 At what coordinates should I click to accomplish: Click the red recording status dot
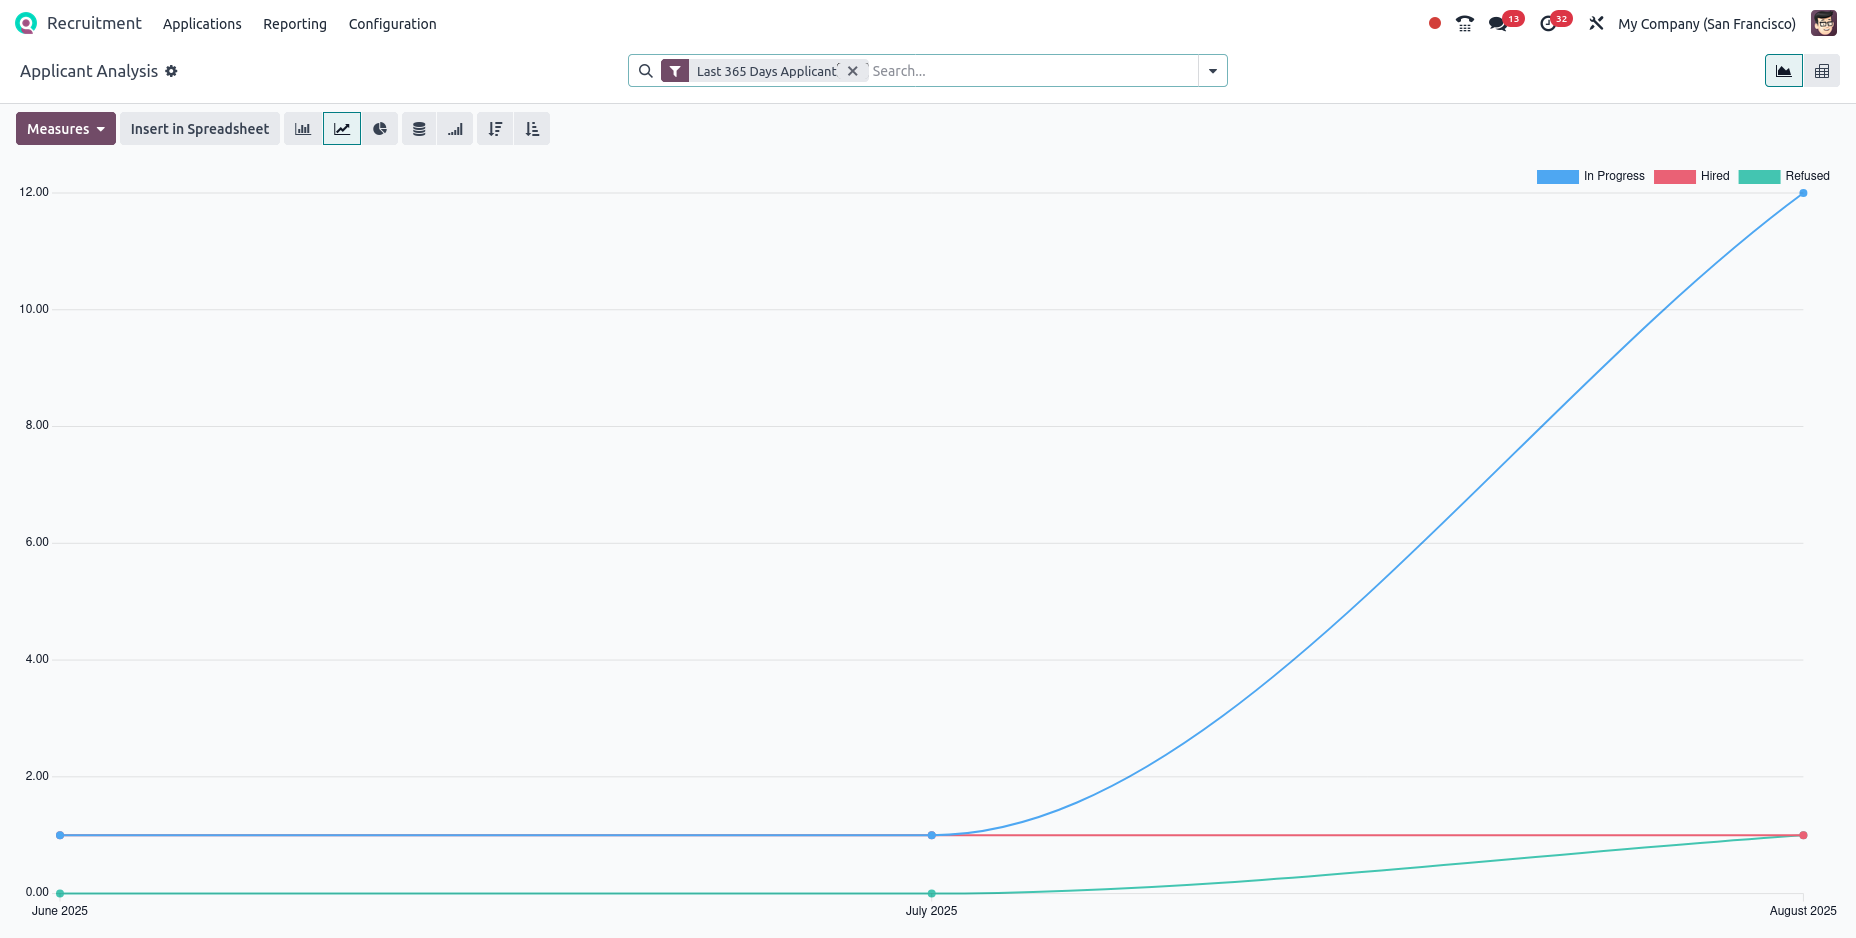1435,23
